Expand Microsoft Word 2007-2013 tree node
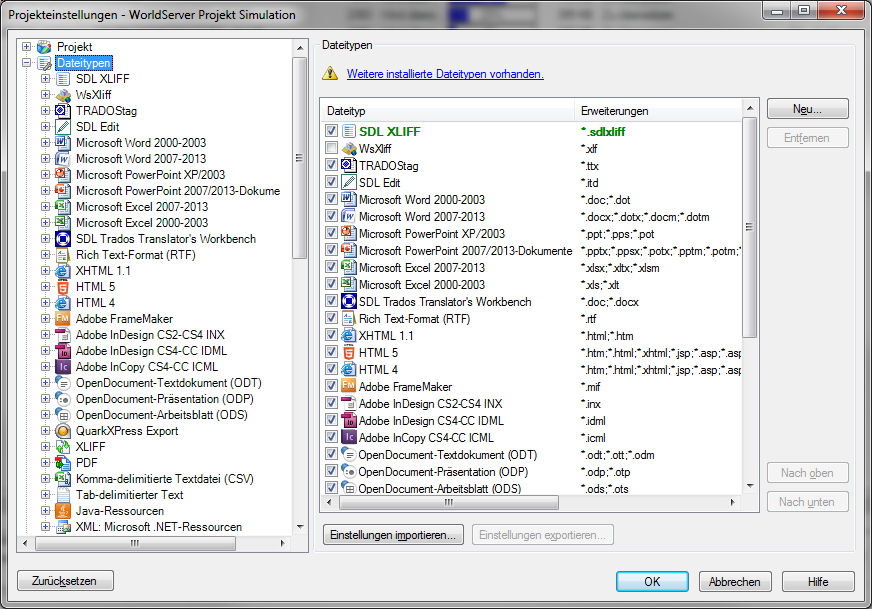The height and width of the screenshot is (609, 872). click(x=46, y=159)
